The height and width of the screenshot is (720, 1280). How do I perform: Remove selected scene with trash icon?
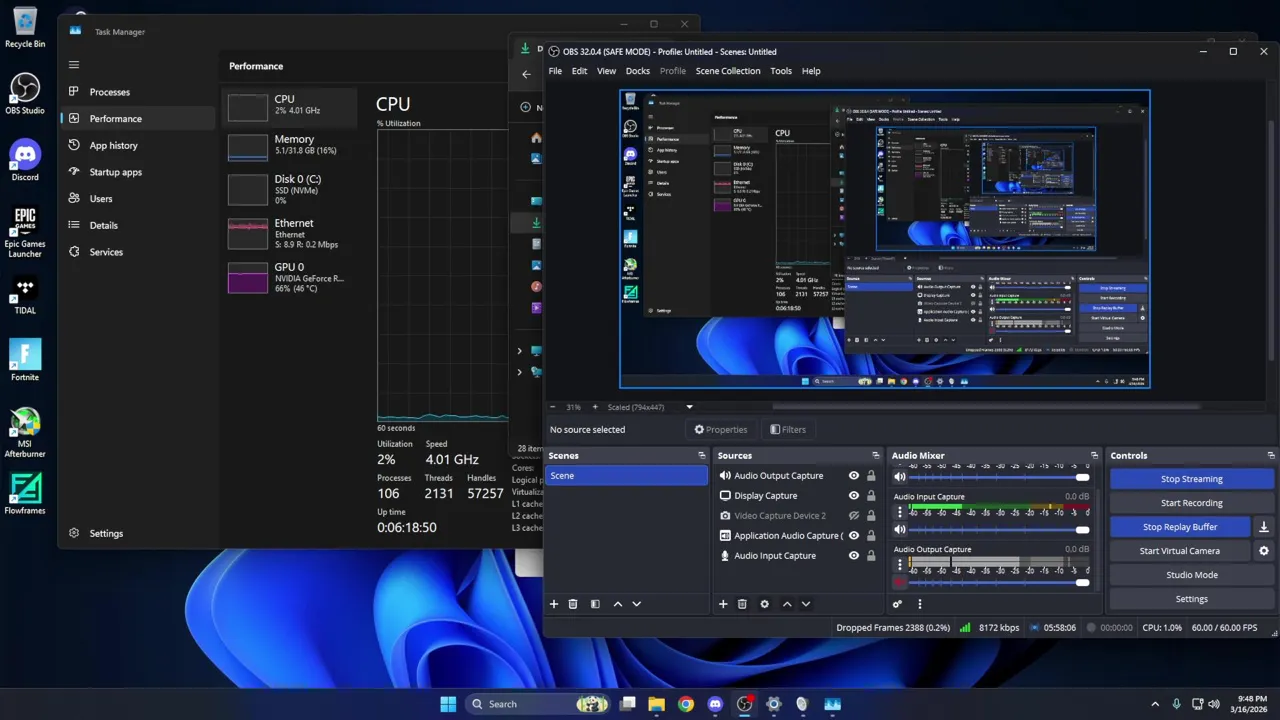pos(573,604)
